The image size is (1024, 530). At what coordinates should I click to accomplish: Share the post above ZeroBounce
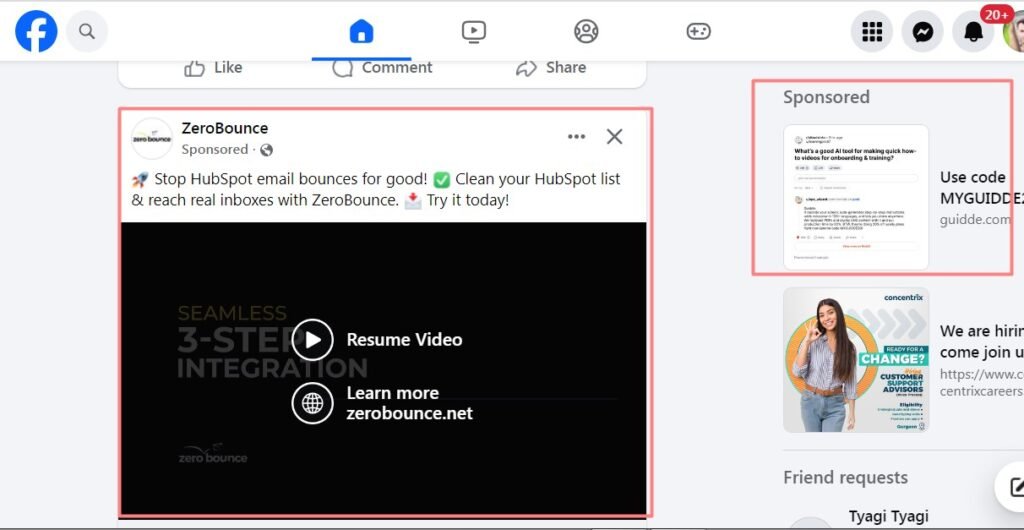point(551,68)
